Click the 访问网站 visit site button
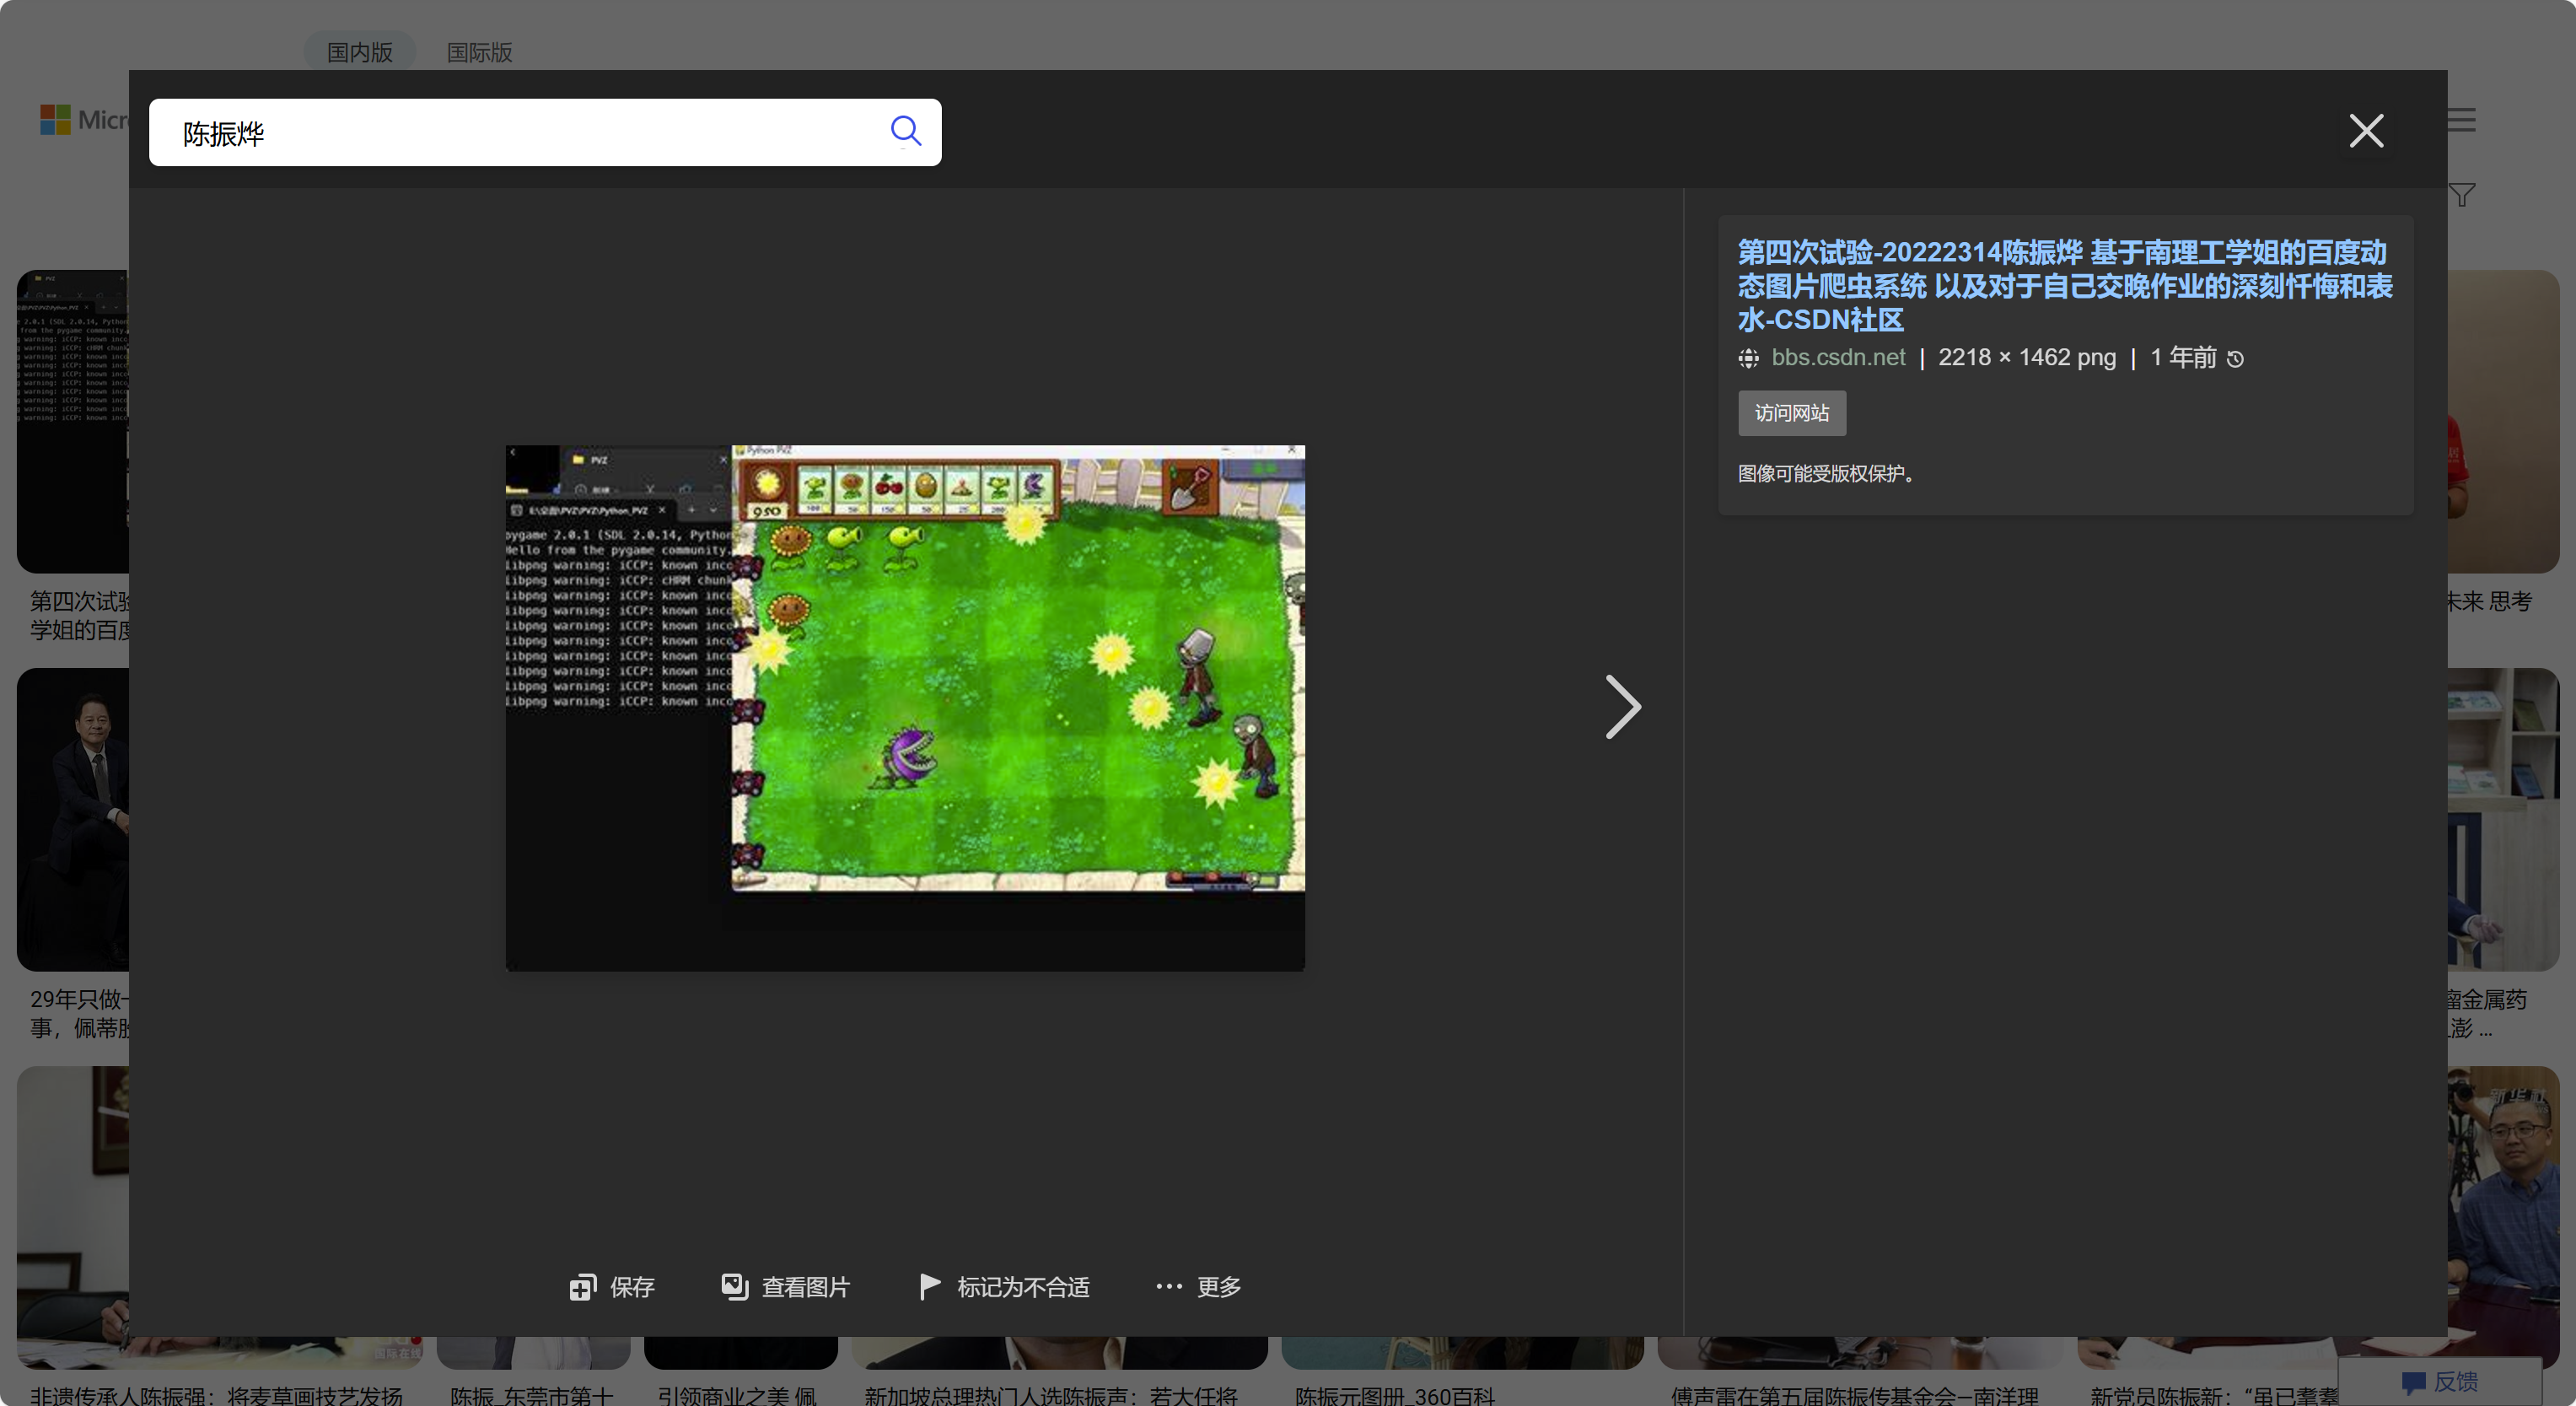 click(1792, 413)
